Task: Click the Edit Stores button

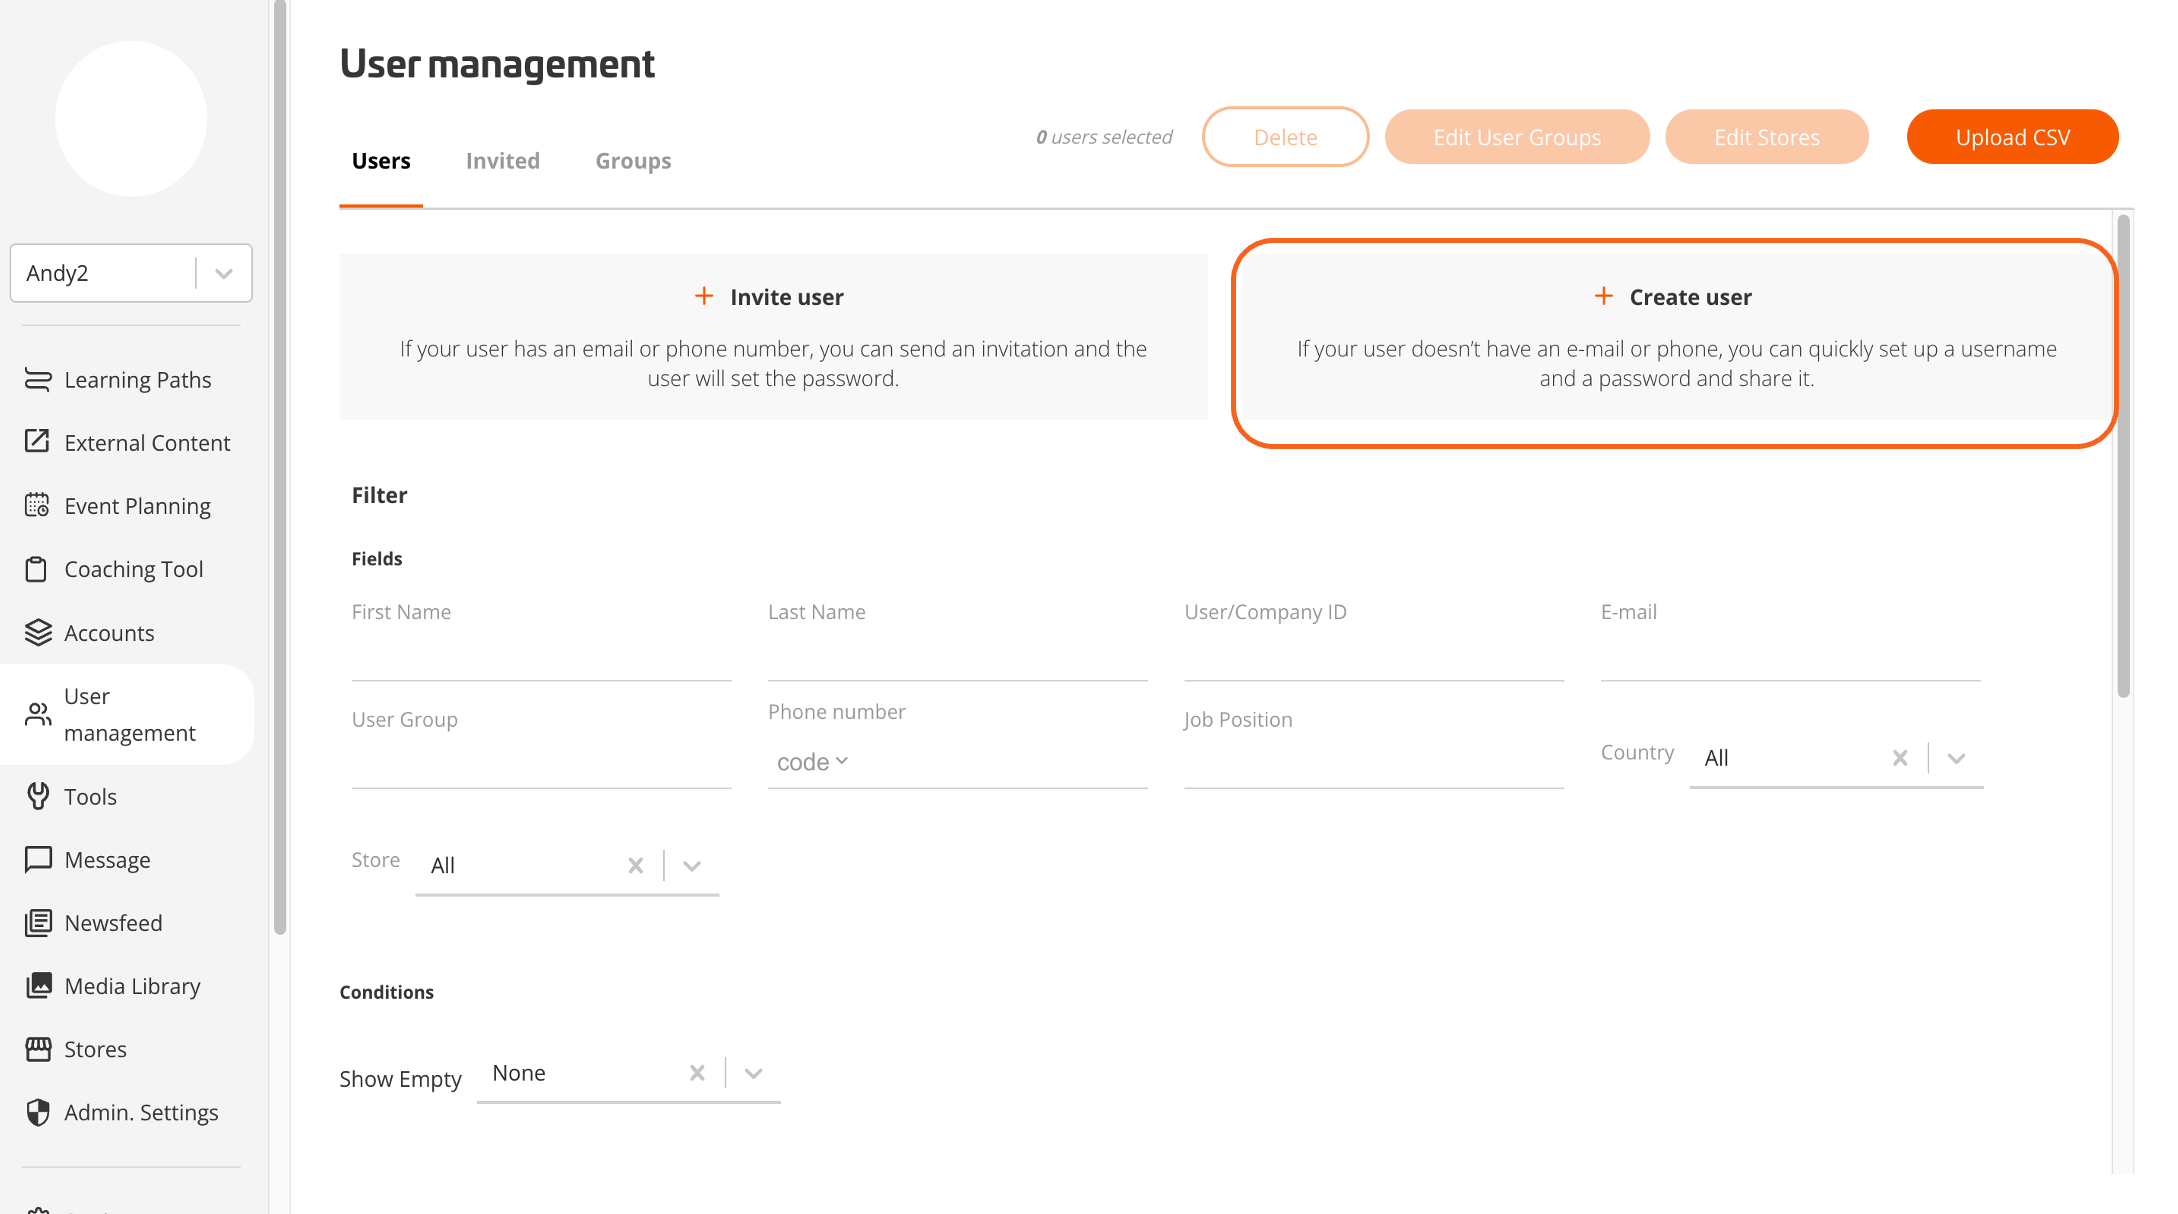Action: click(x=1767, y=137)
